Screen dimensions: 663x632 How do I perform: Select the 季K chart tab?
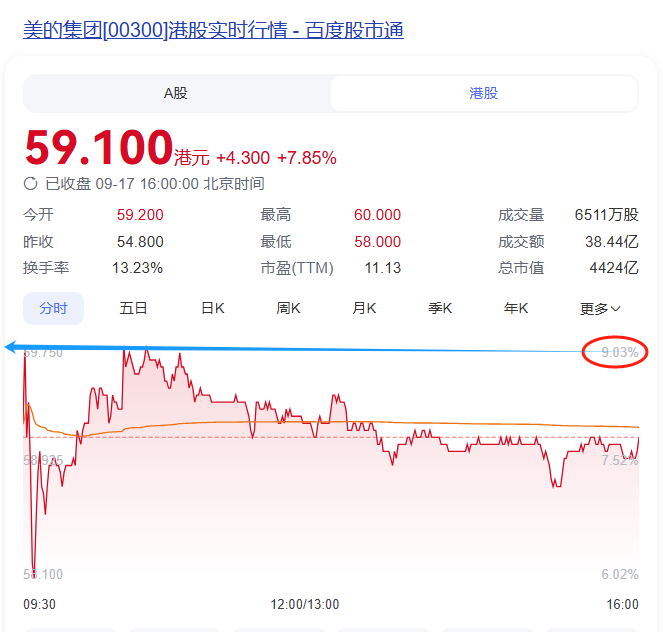pyautogui.click(x=440, y=308)
